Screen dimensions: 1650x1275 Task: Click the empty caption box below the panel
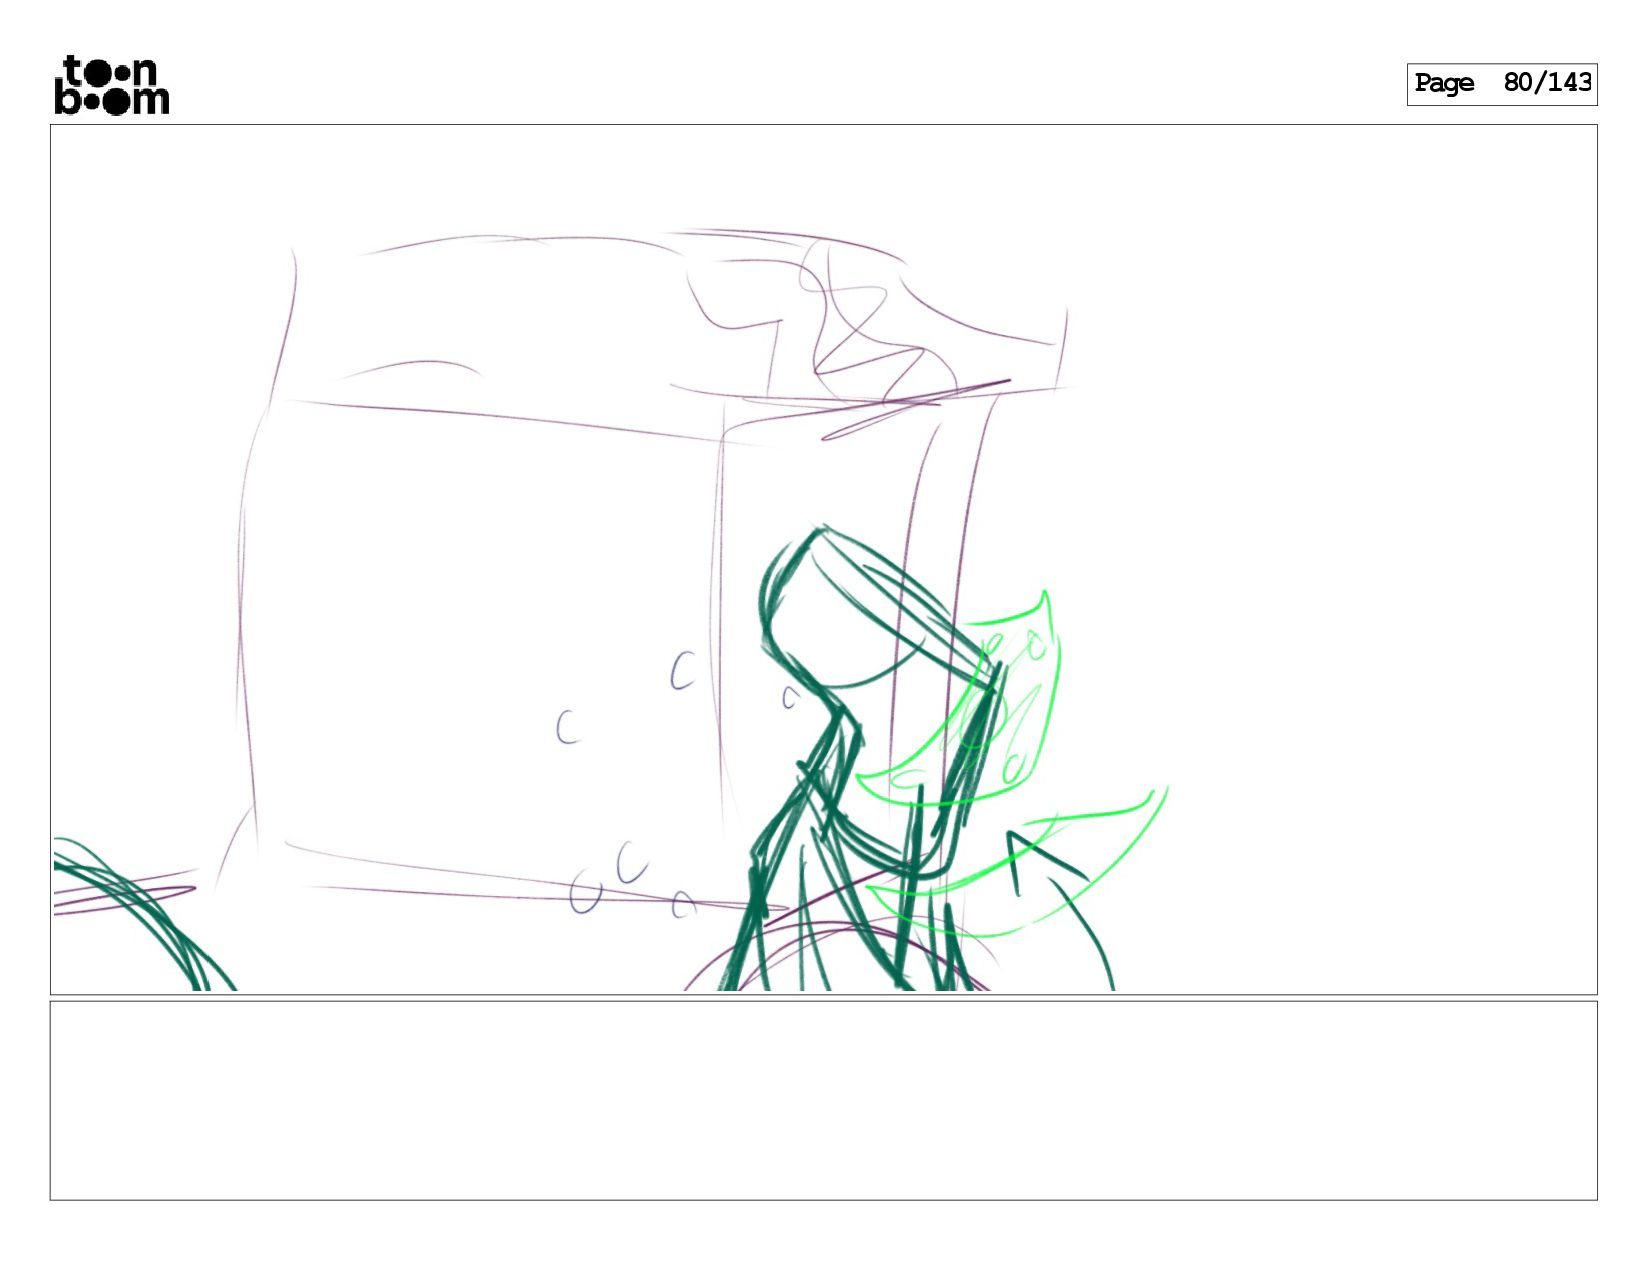pos(824,1100)
